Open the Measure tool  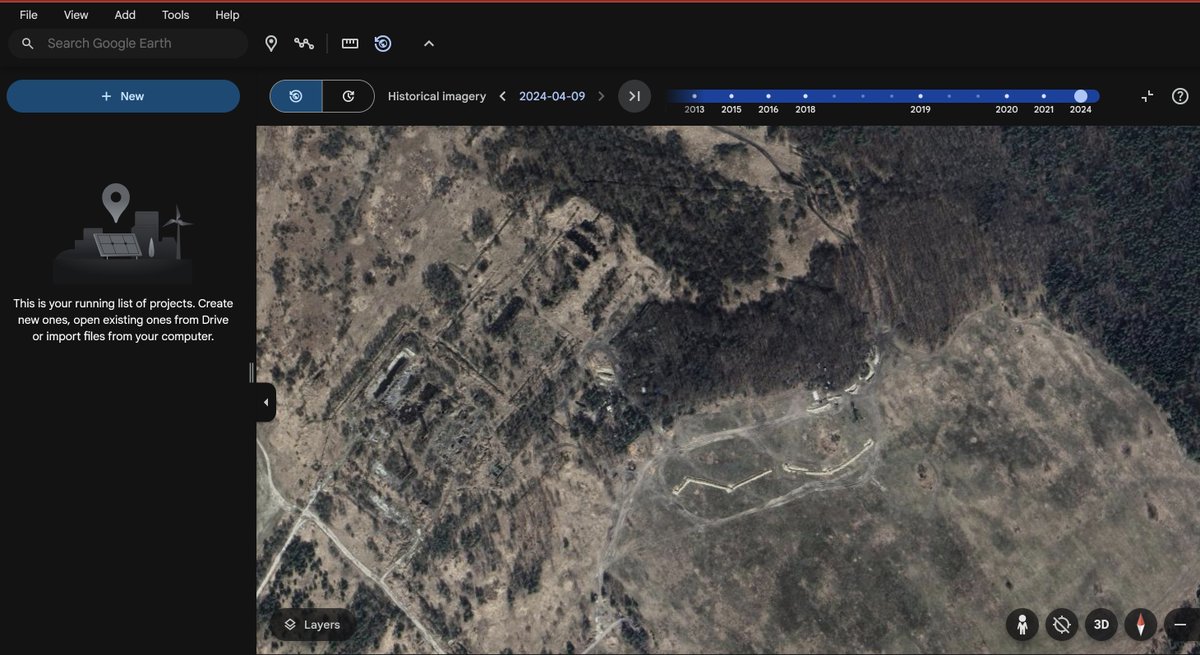click(x=349, y=43)
